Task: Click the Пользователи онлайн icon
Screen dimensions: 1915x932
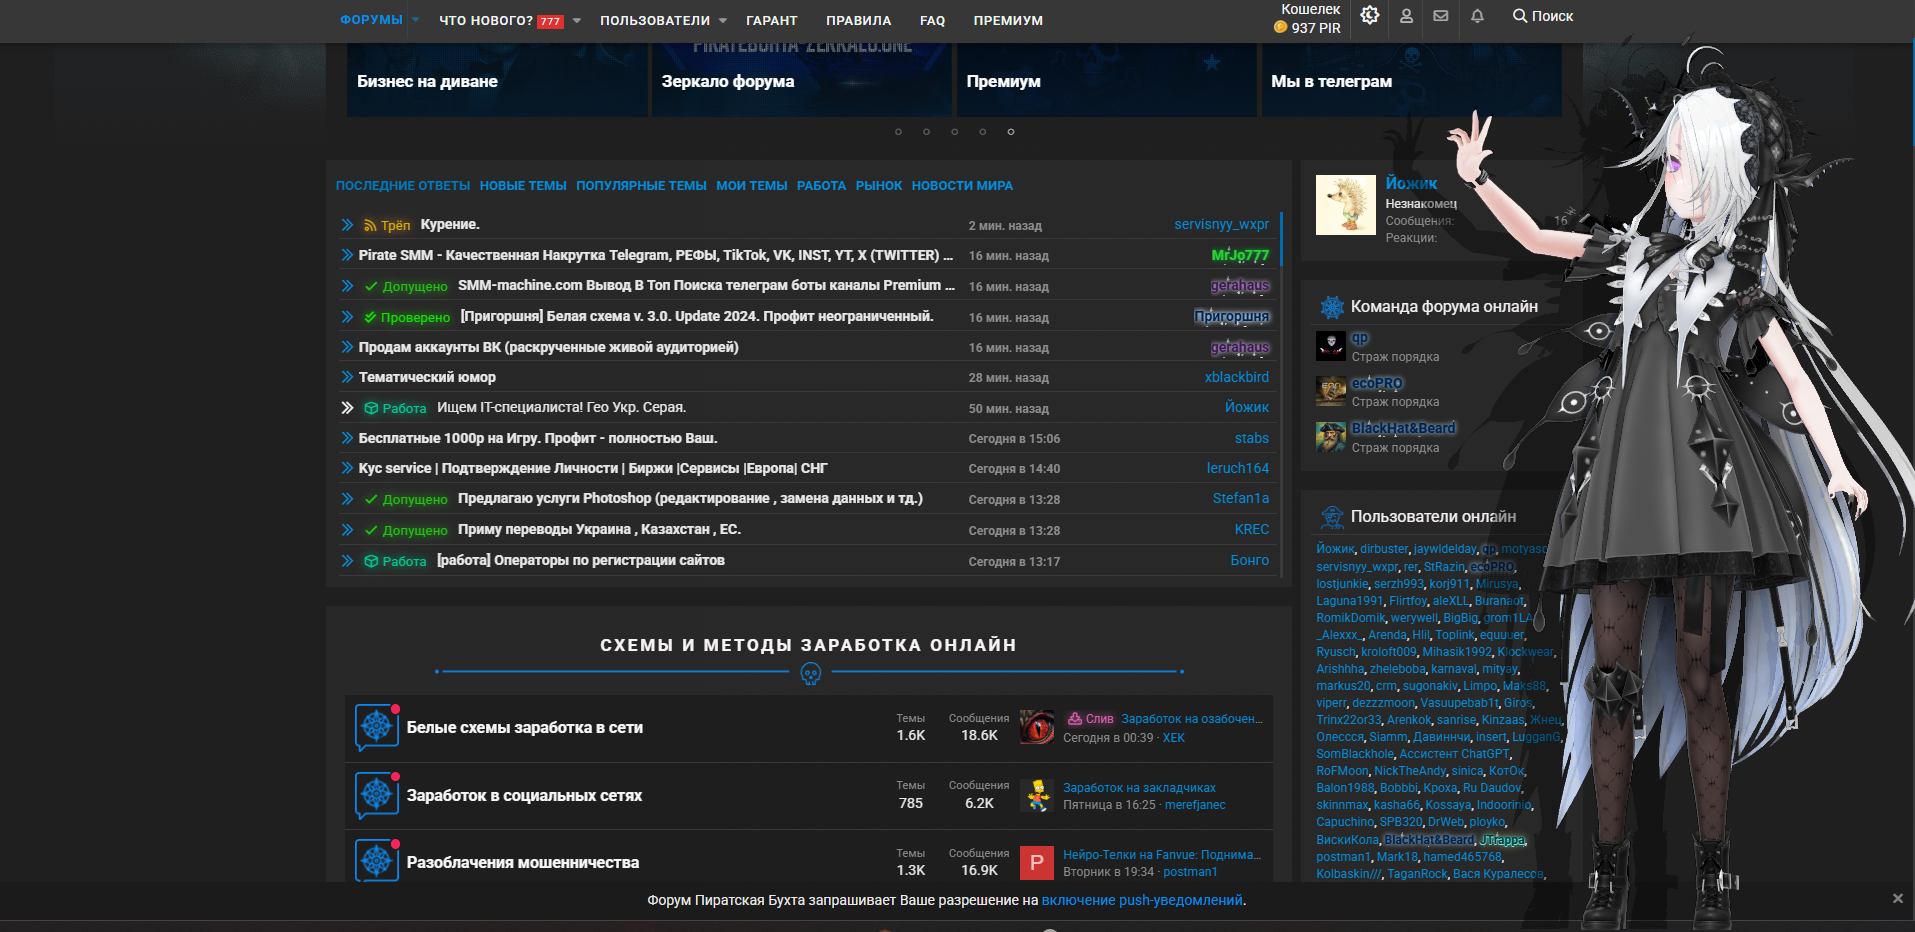Action: (x=1332, y=517)
